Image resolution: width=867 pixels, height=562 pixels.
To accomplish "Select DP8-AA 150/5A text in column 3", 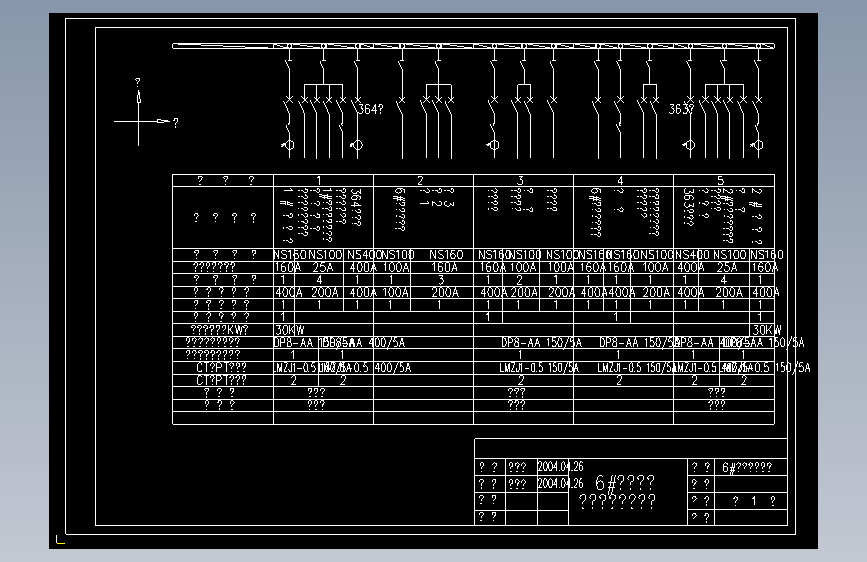I will (x=542, y=342).
